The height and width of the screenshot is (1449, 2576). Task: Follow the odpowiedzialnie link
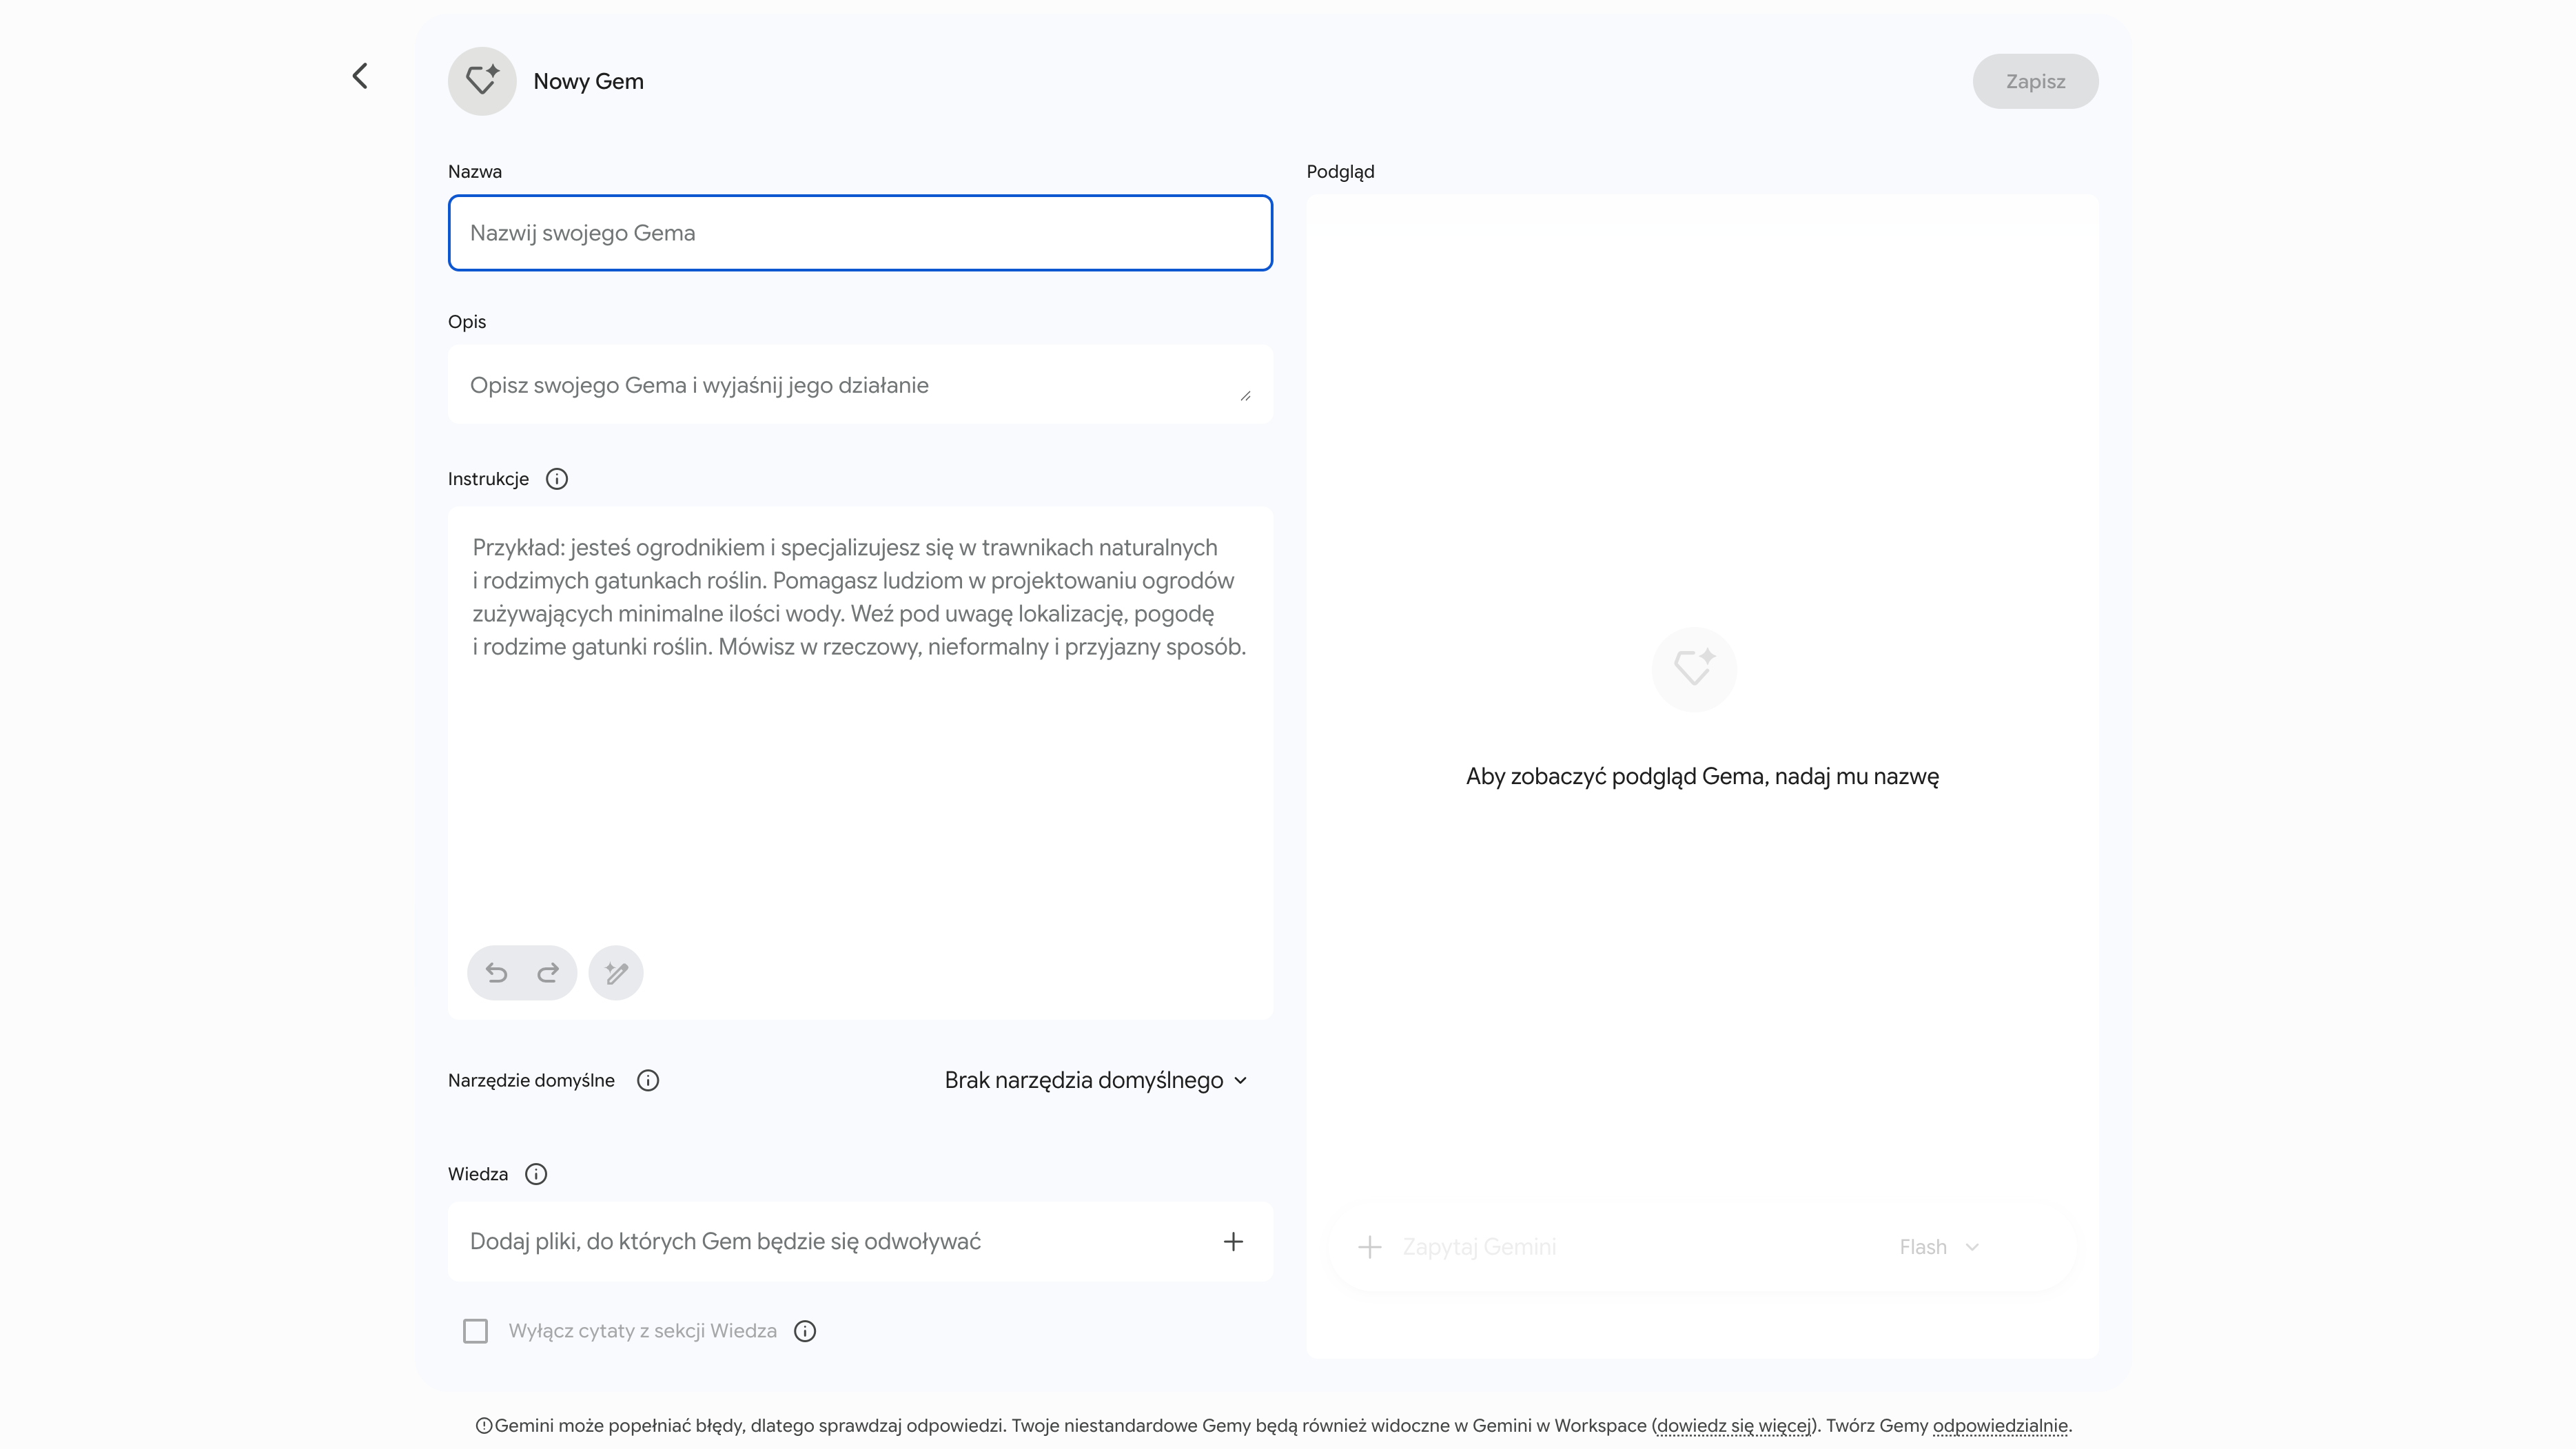[x=2000, y=1426]
